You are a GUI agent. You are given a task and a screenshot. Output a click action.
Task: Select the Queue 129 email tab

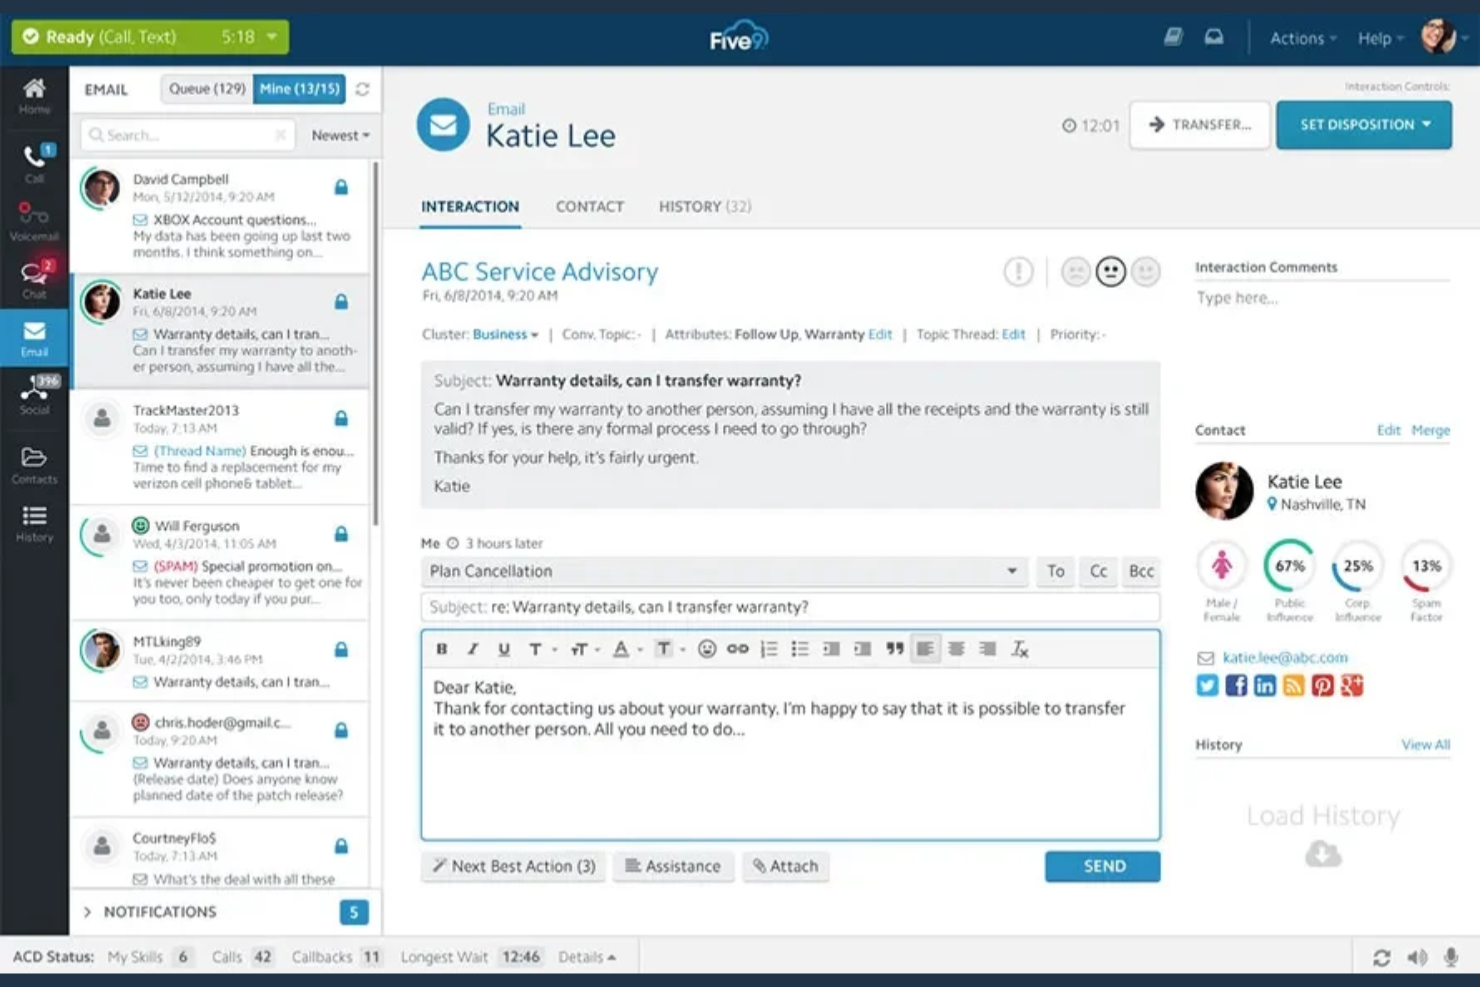[x=206, y=88]
